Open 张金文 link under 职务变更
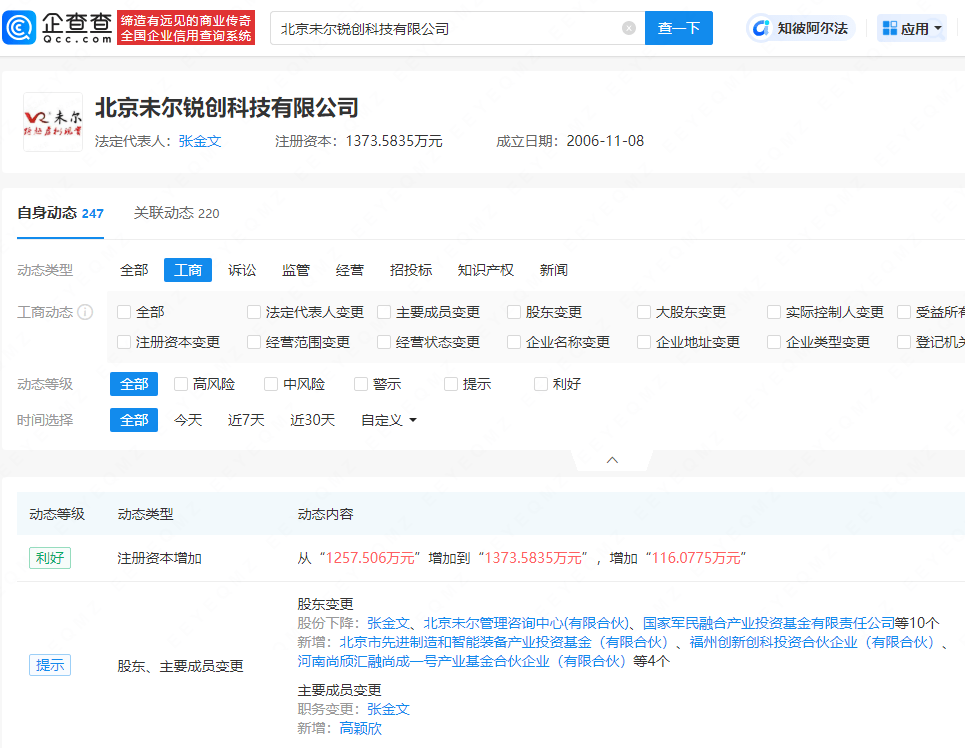This screenshot has width=965, height=748. pos(388,709)
